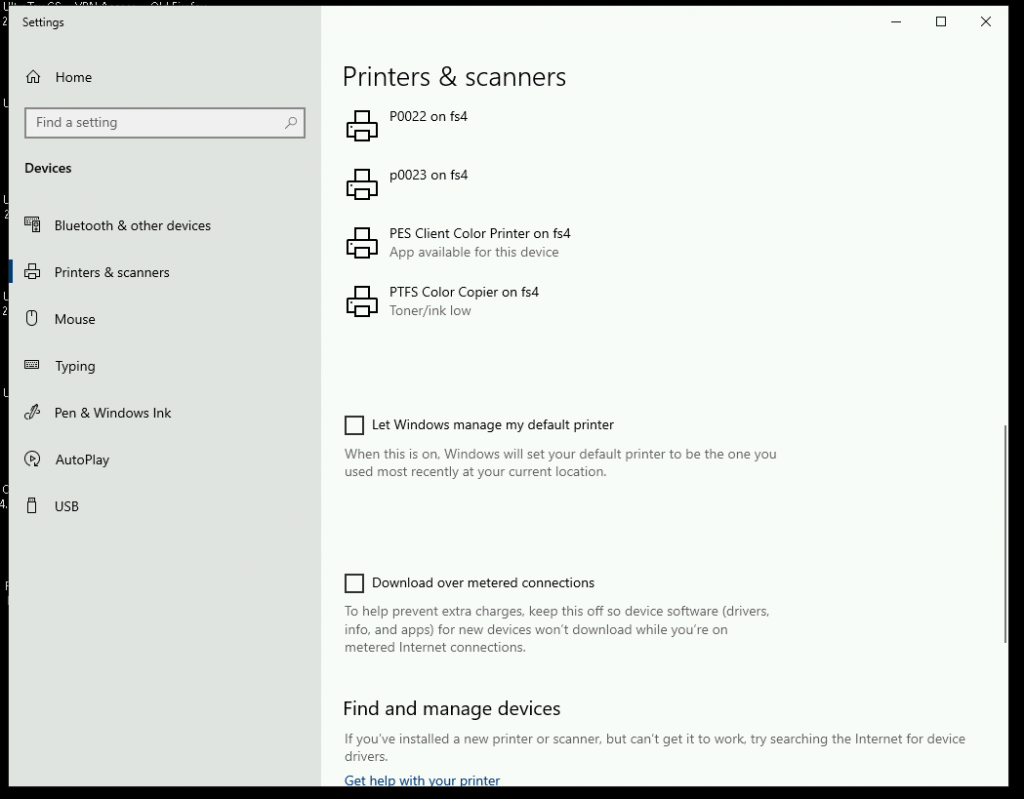Click the Find and manage devices heading
The width and height of the screenshot is (1024, 799).
coord(452,709)
